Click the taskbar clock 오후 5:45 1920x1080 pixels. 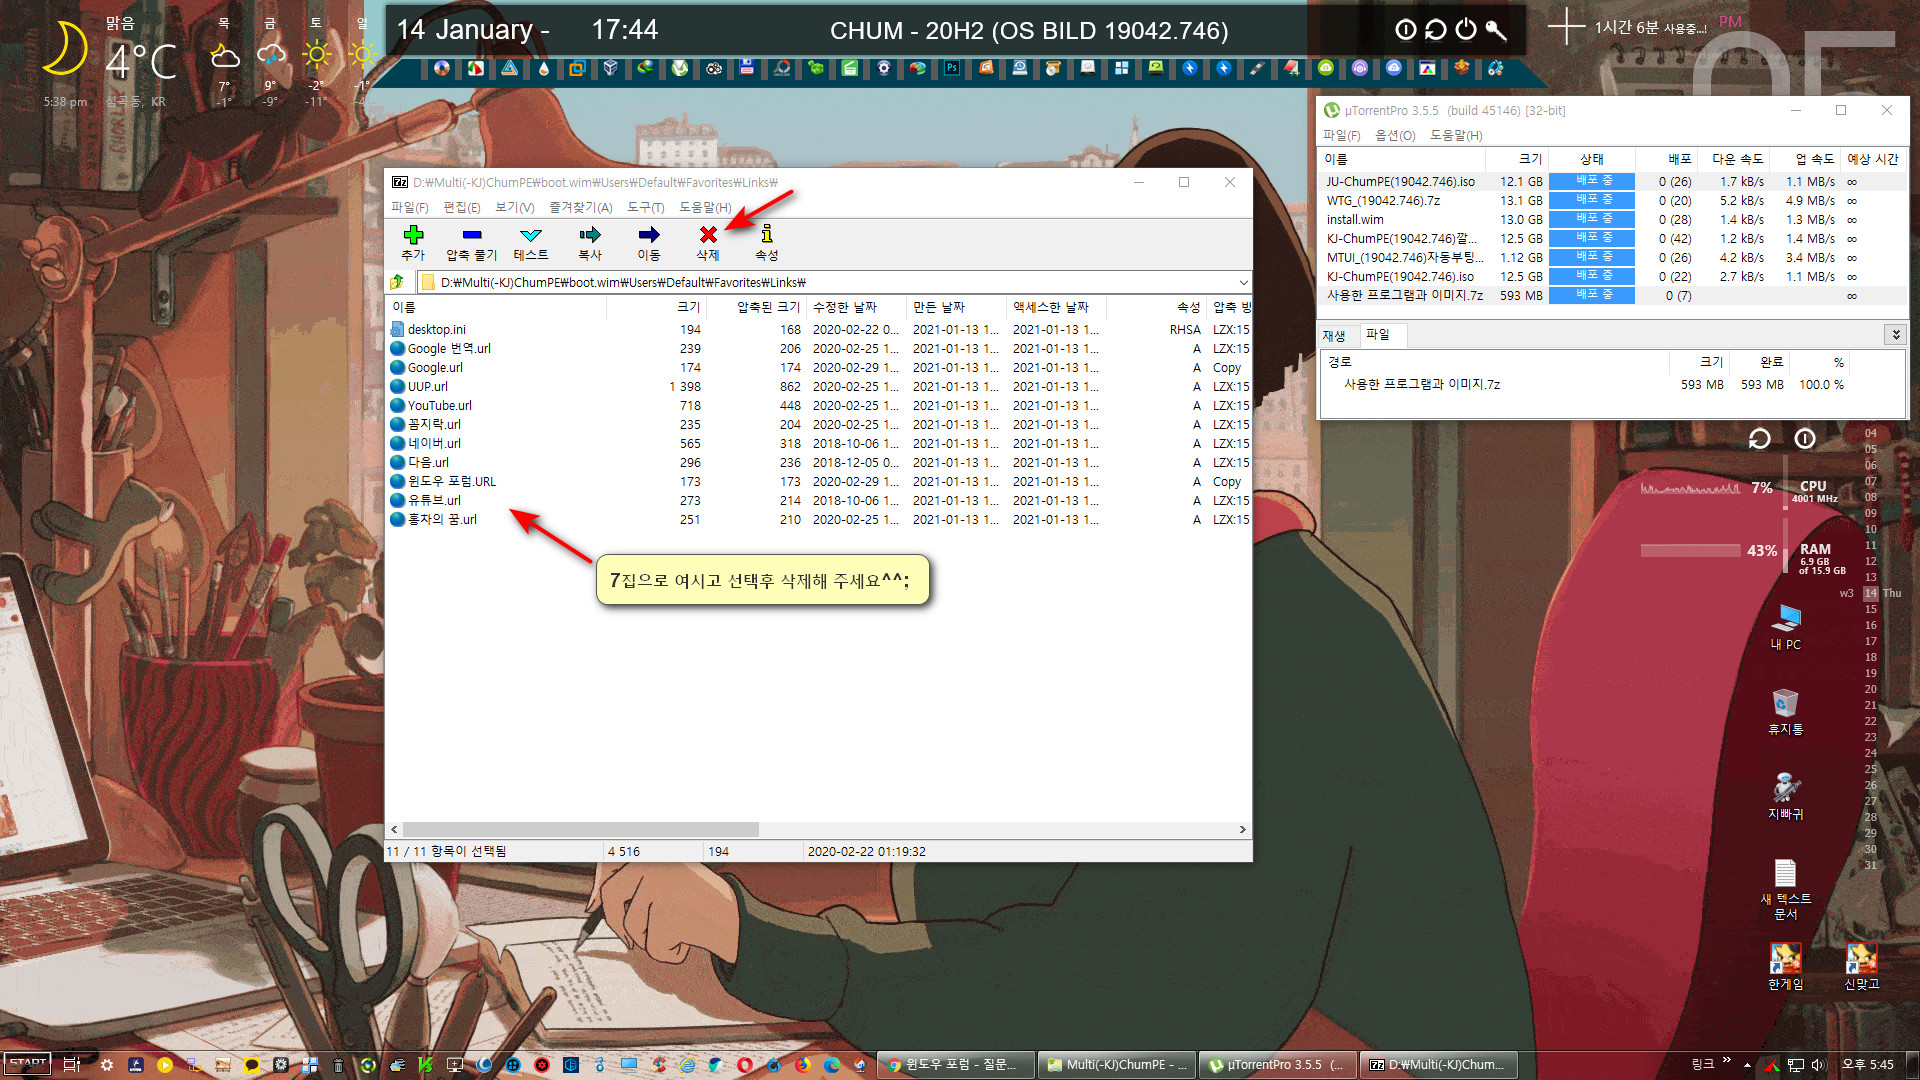(x=1868, y=1065)
